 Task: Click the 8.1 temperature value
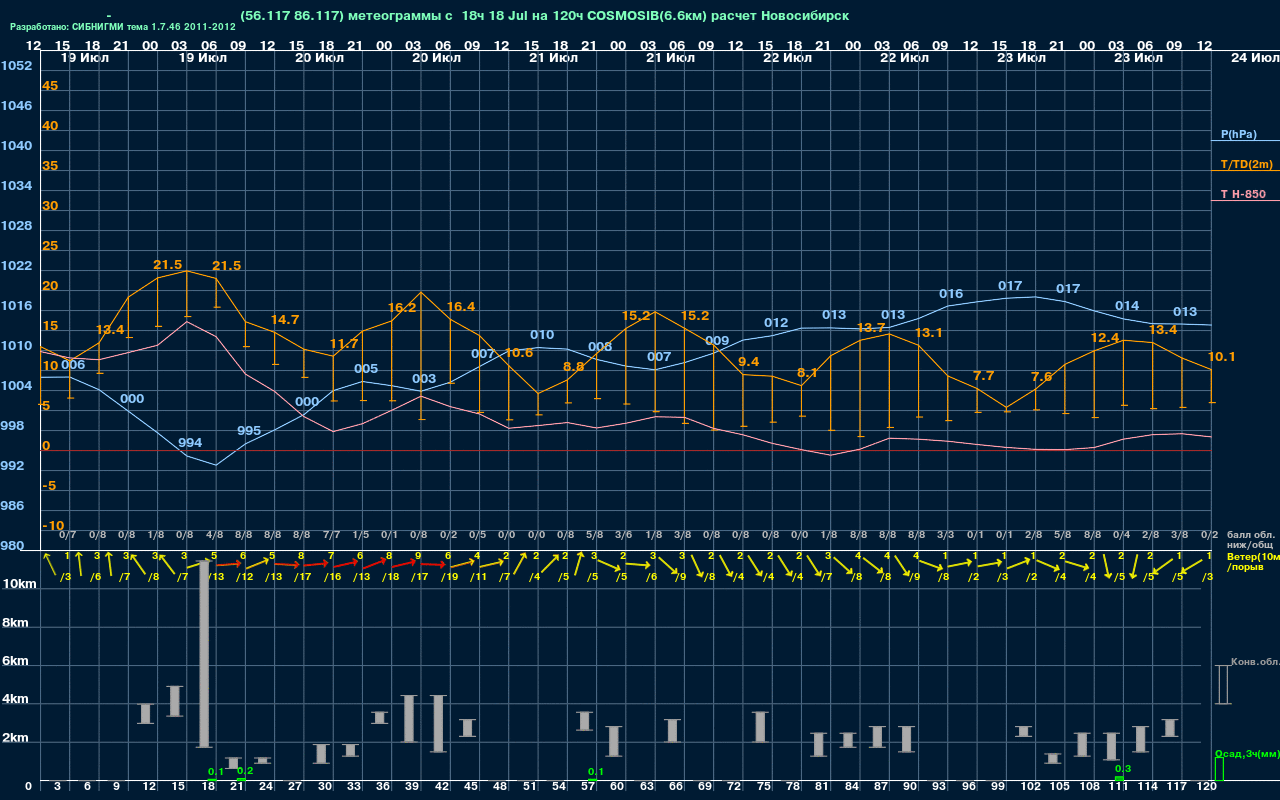[x=808, y=373]
